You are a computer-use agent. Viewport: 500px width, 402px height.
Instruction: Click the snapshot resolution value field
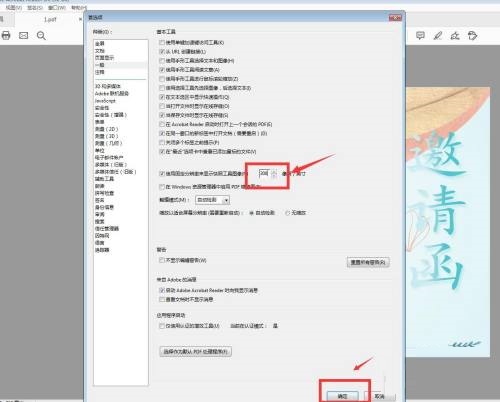click(264, 173)
